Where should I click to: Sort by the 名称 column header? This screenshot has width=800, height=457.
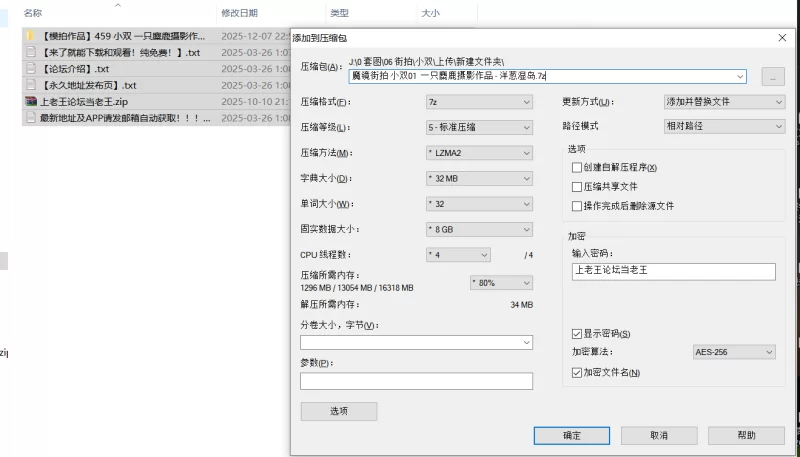click(x=33, y=13)
